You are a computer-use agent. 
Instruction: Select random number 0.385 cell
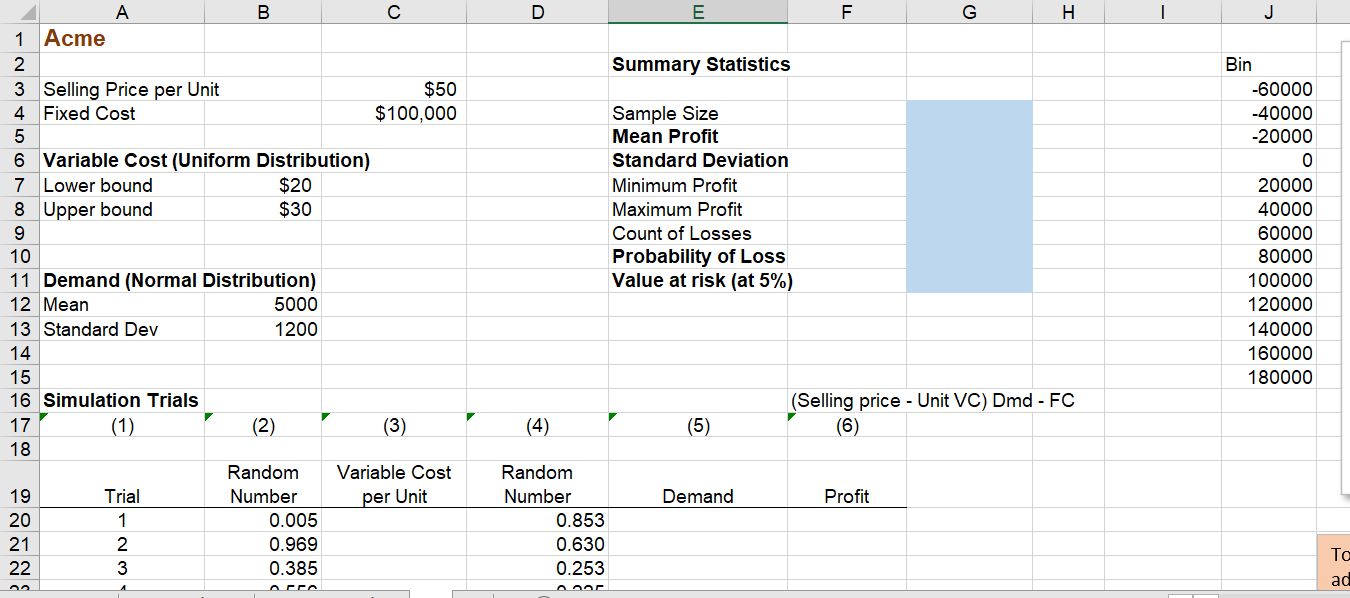[263, 568]
